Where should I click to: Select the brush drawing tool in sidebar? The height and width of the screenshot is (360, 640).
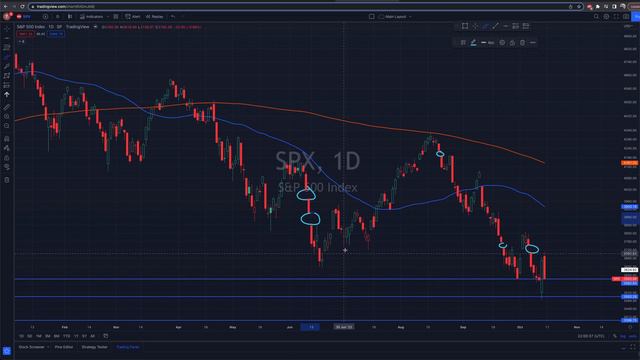pos(7,57)
